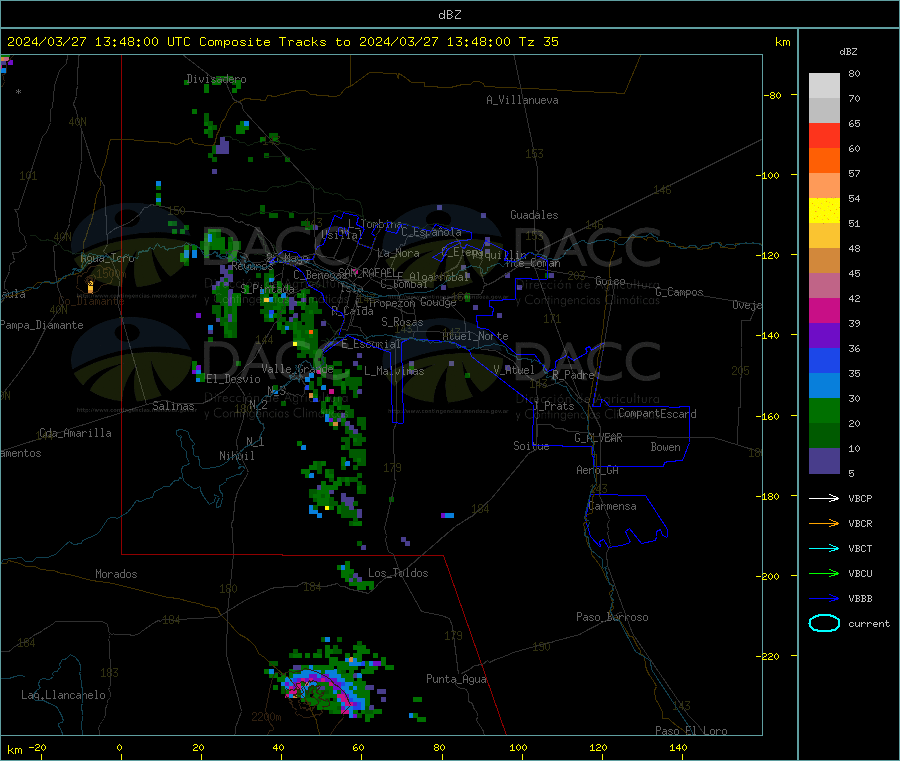Viewport: 900px width, 761px height.
Task: Click the dBZ title at top
Action: point(449,15)
